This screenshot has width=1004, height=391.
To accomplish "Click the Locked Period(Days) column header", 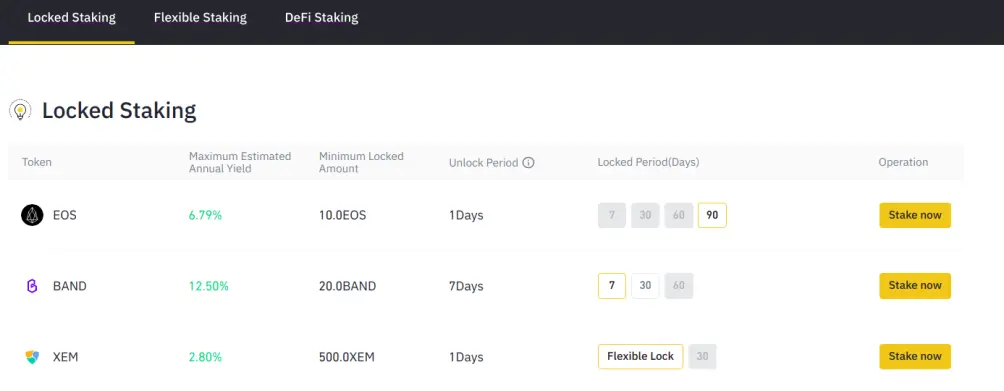I will (648, 163).
